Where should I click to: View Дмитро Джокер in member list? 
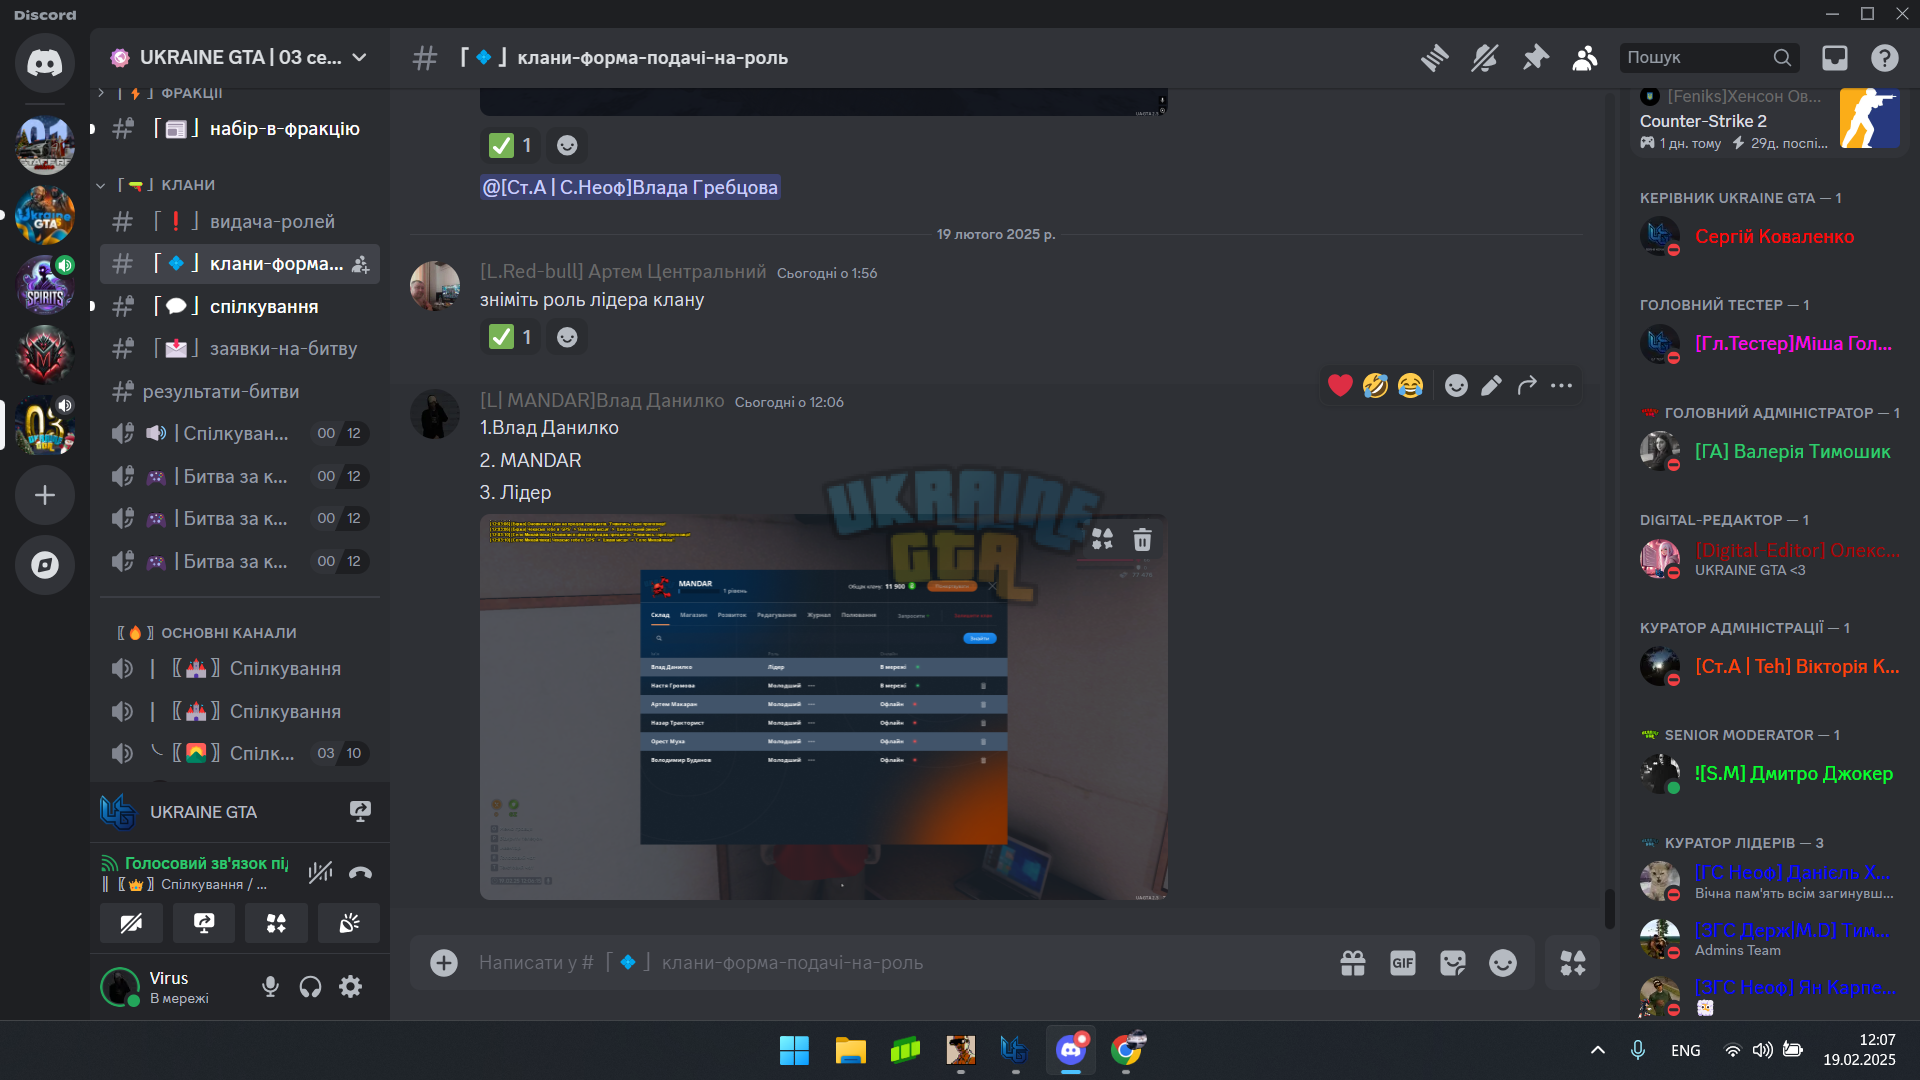1770,774
